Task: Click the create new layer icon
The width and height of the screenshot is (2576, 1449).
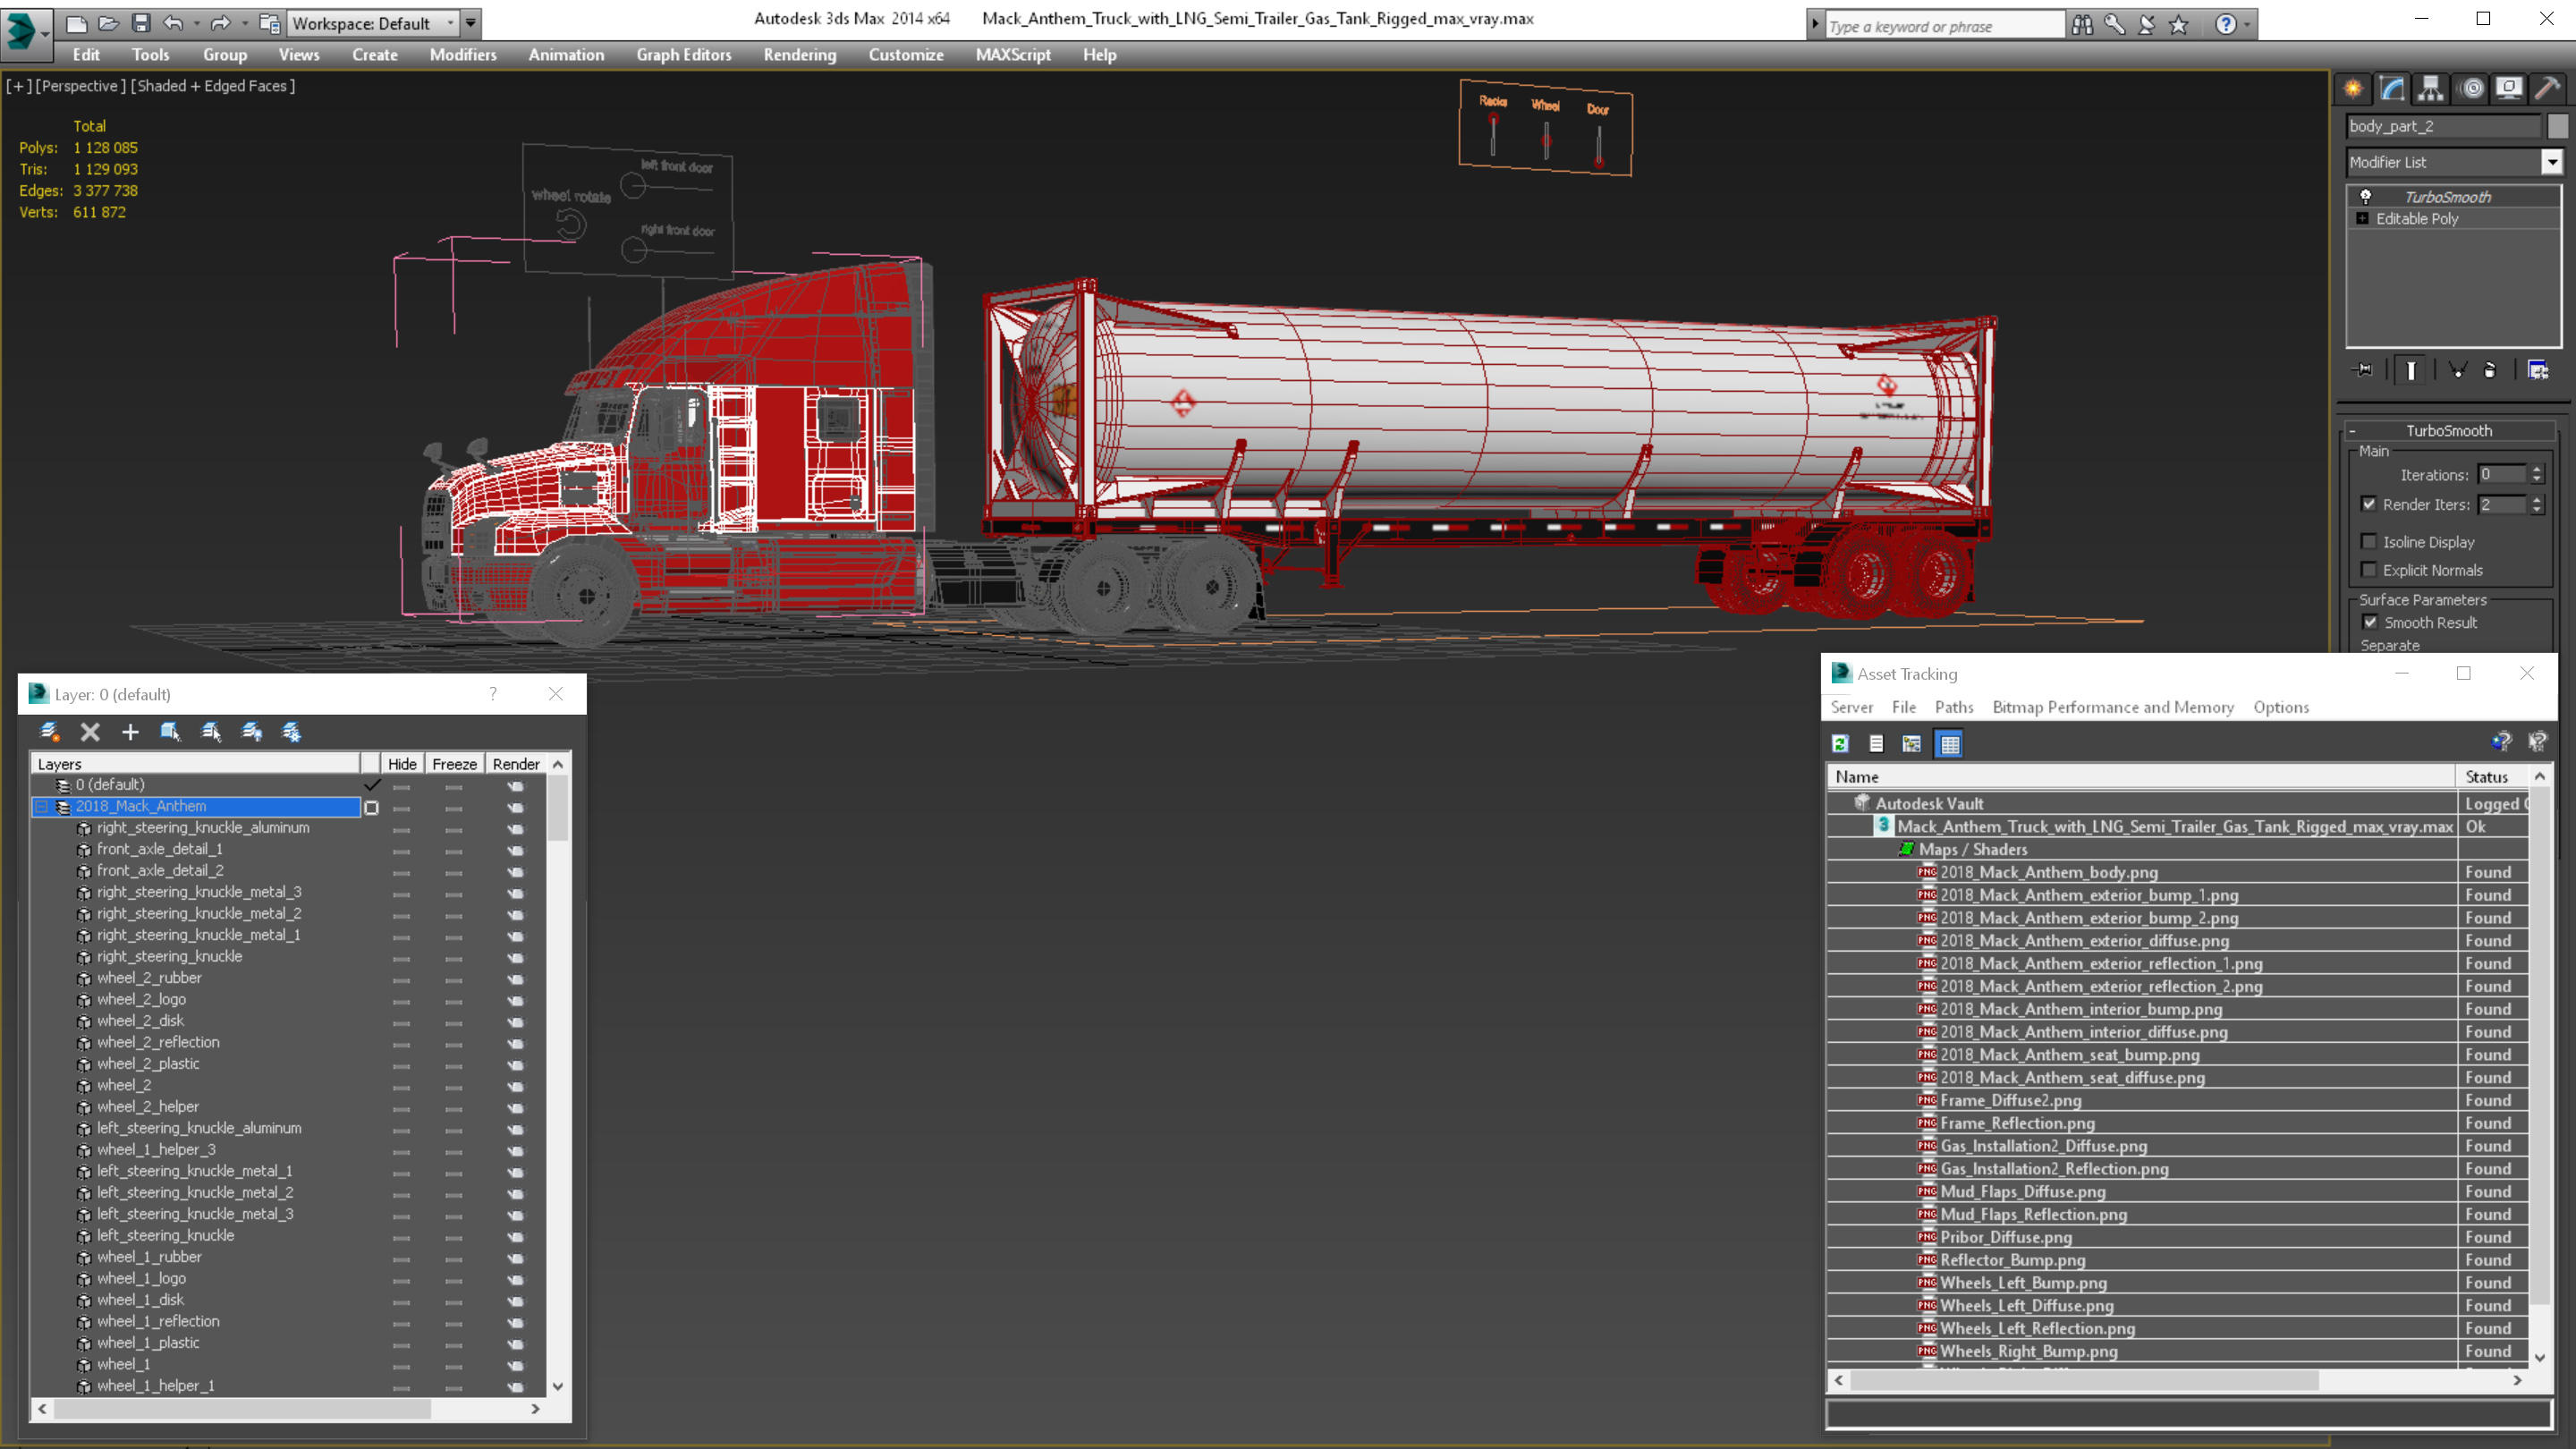Action: click(50, 732)
